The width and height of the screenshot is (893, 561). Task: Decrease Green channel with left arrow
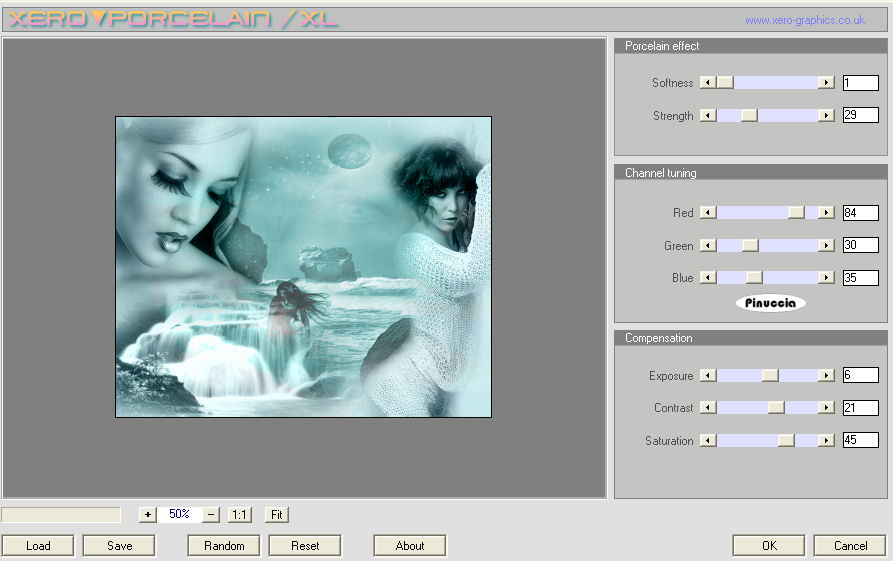pyautogui.click(x=708, y=245)
